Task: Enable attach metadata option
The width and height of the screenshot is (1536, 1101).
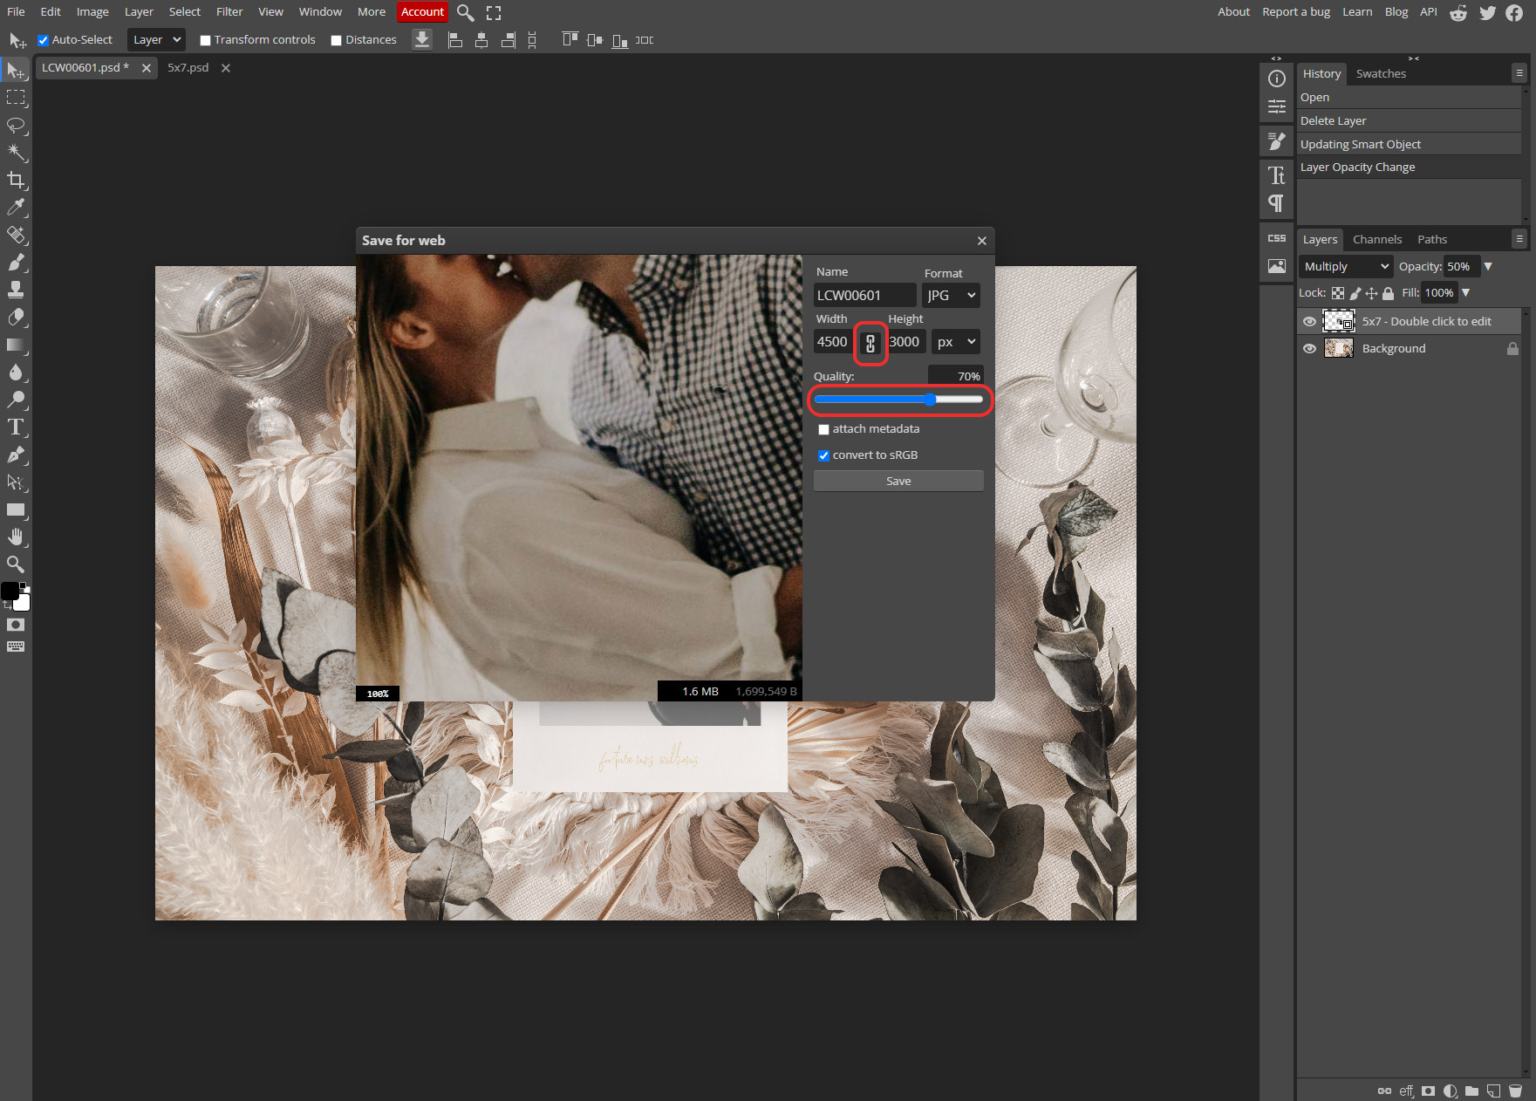Action: 823,429
